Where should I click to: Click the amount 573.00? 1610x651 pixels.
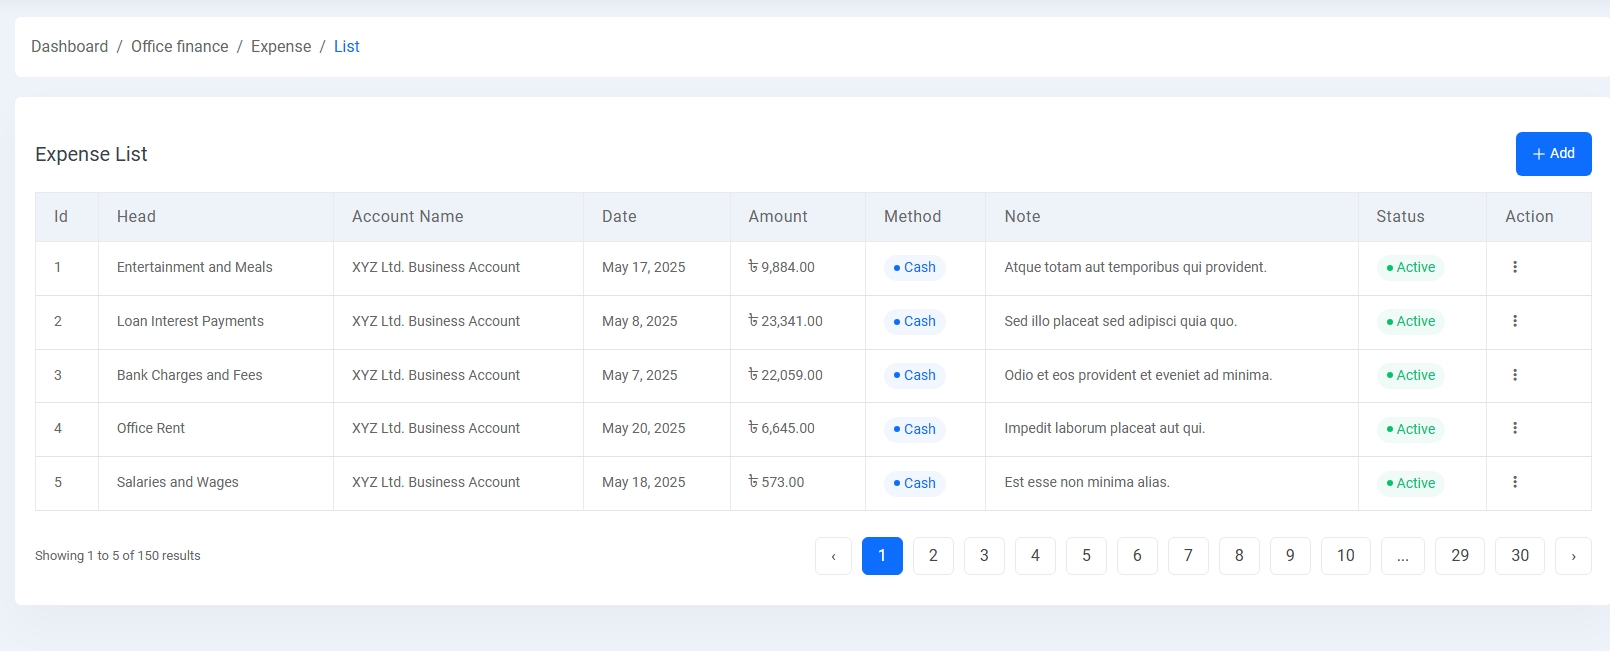(776, 482)
